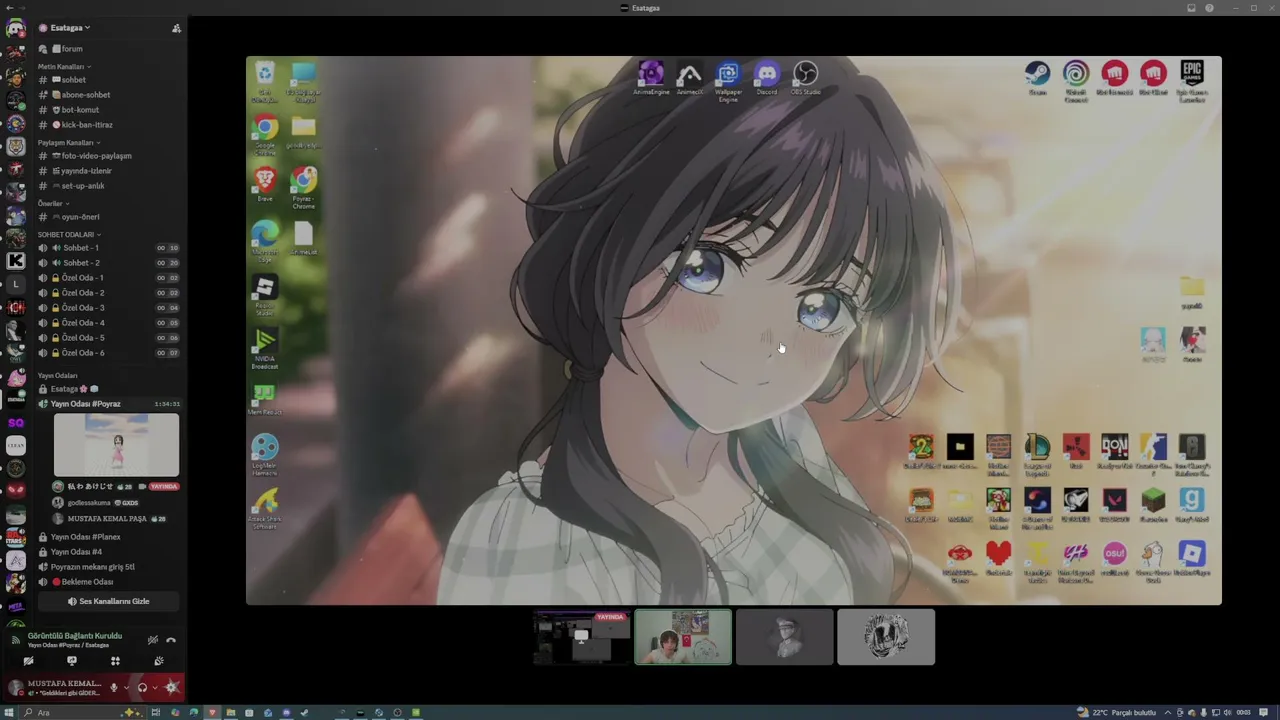Open the oyun-öneri channel
The image size is (1280, 720).
point(108,217)
